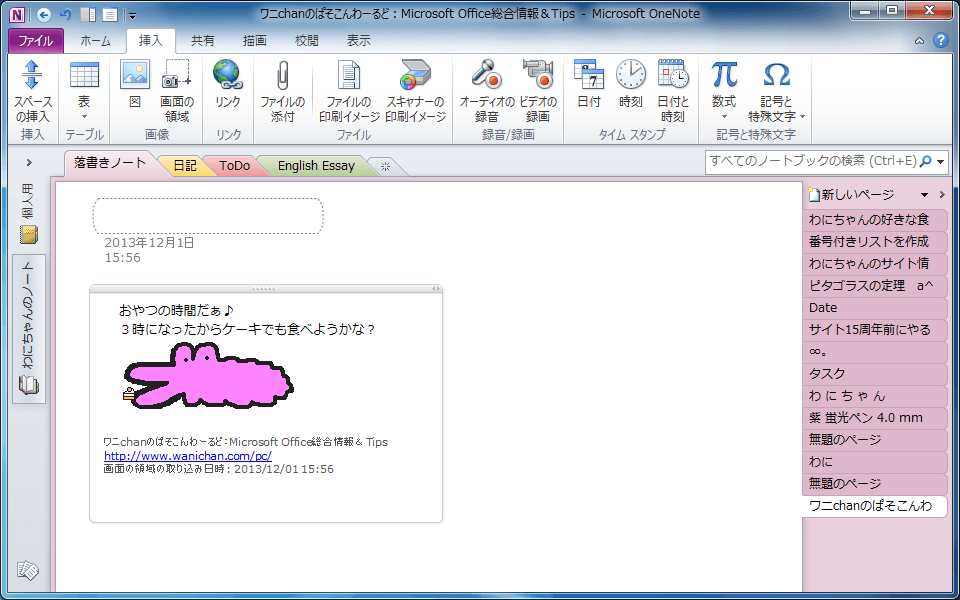Viewport: 960px width, 600px height.
Task: Click the search magnifier icon
Action: point(926,161)
